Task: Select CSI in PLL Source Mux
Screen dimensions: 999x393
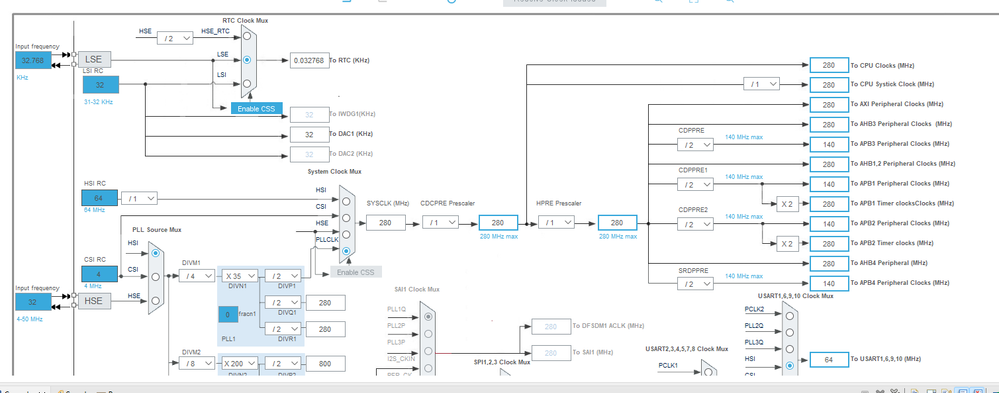Action: 155,276
